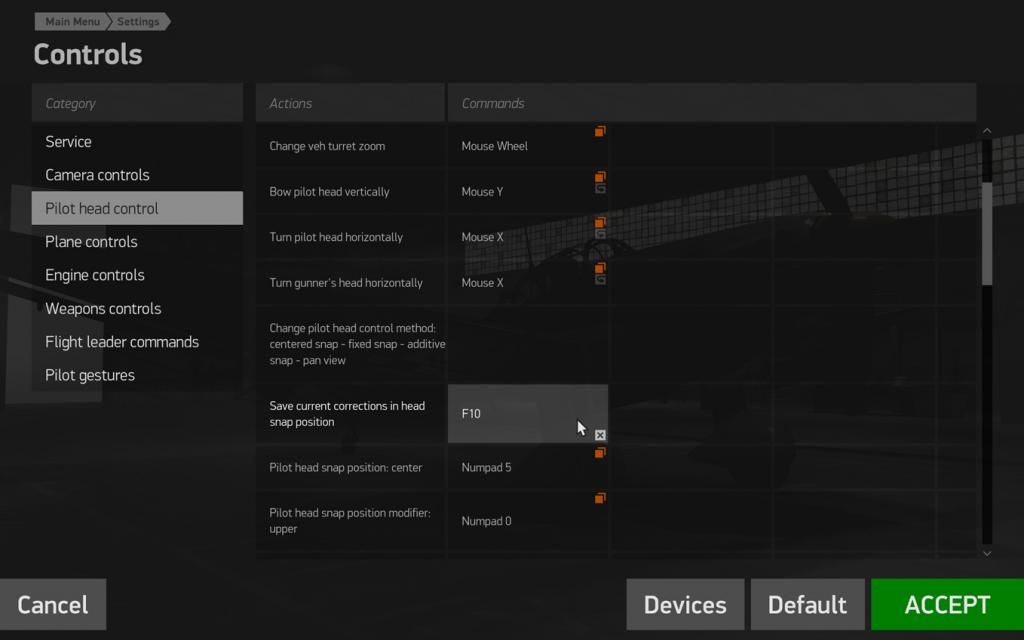Screen dimensions: 1024x640
Task: Click orange icon in Mouse Y command cell
Action: 600,177
